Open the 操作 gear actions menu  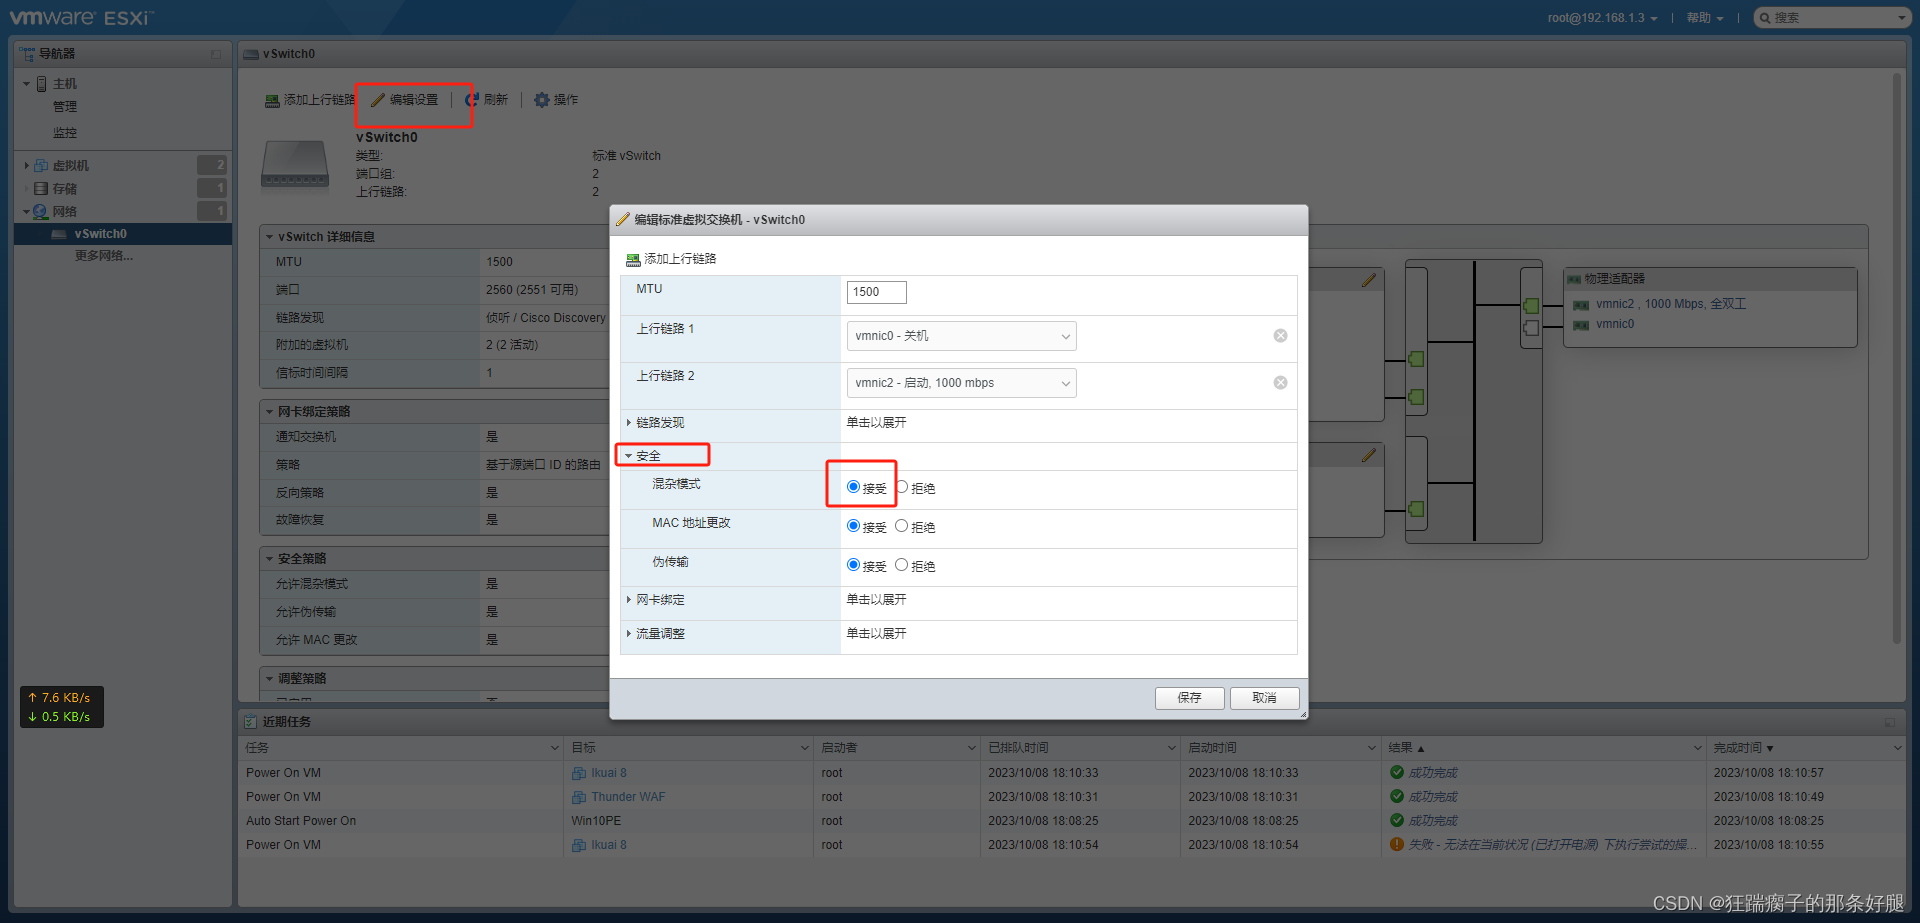(x=556, y=100)
